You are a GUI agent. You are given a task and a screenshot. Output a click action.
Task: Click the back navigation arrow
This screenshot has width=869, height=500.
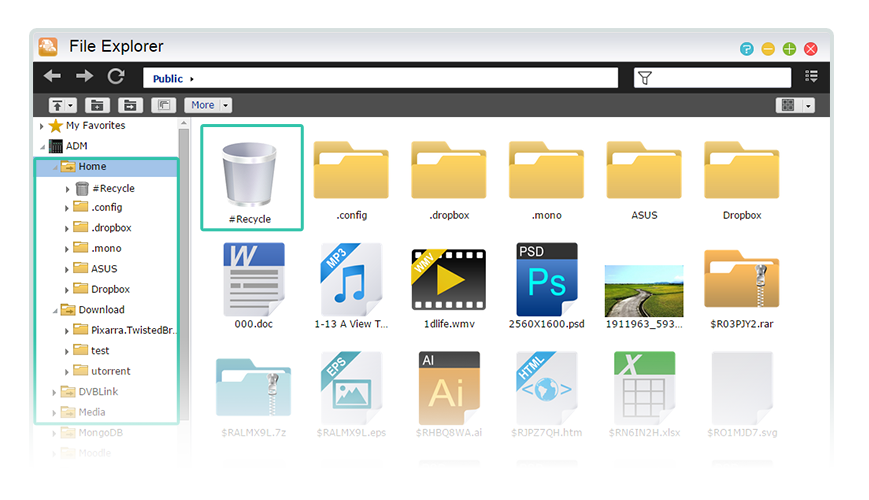point(52,77)
